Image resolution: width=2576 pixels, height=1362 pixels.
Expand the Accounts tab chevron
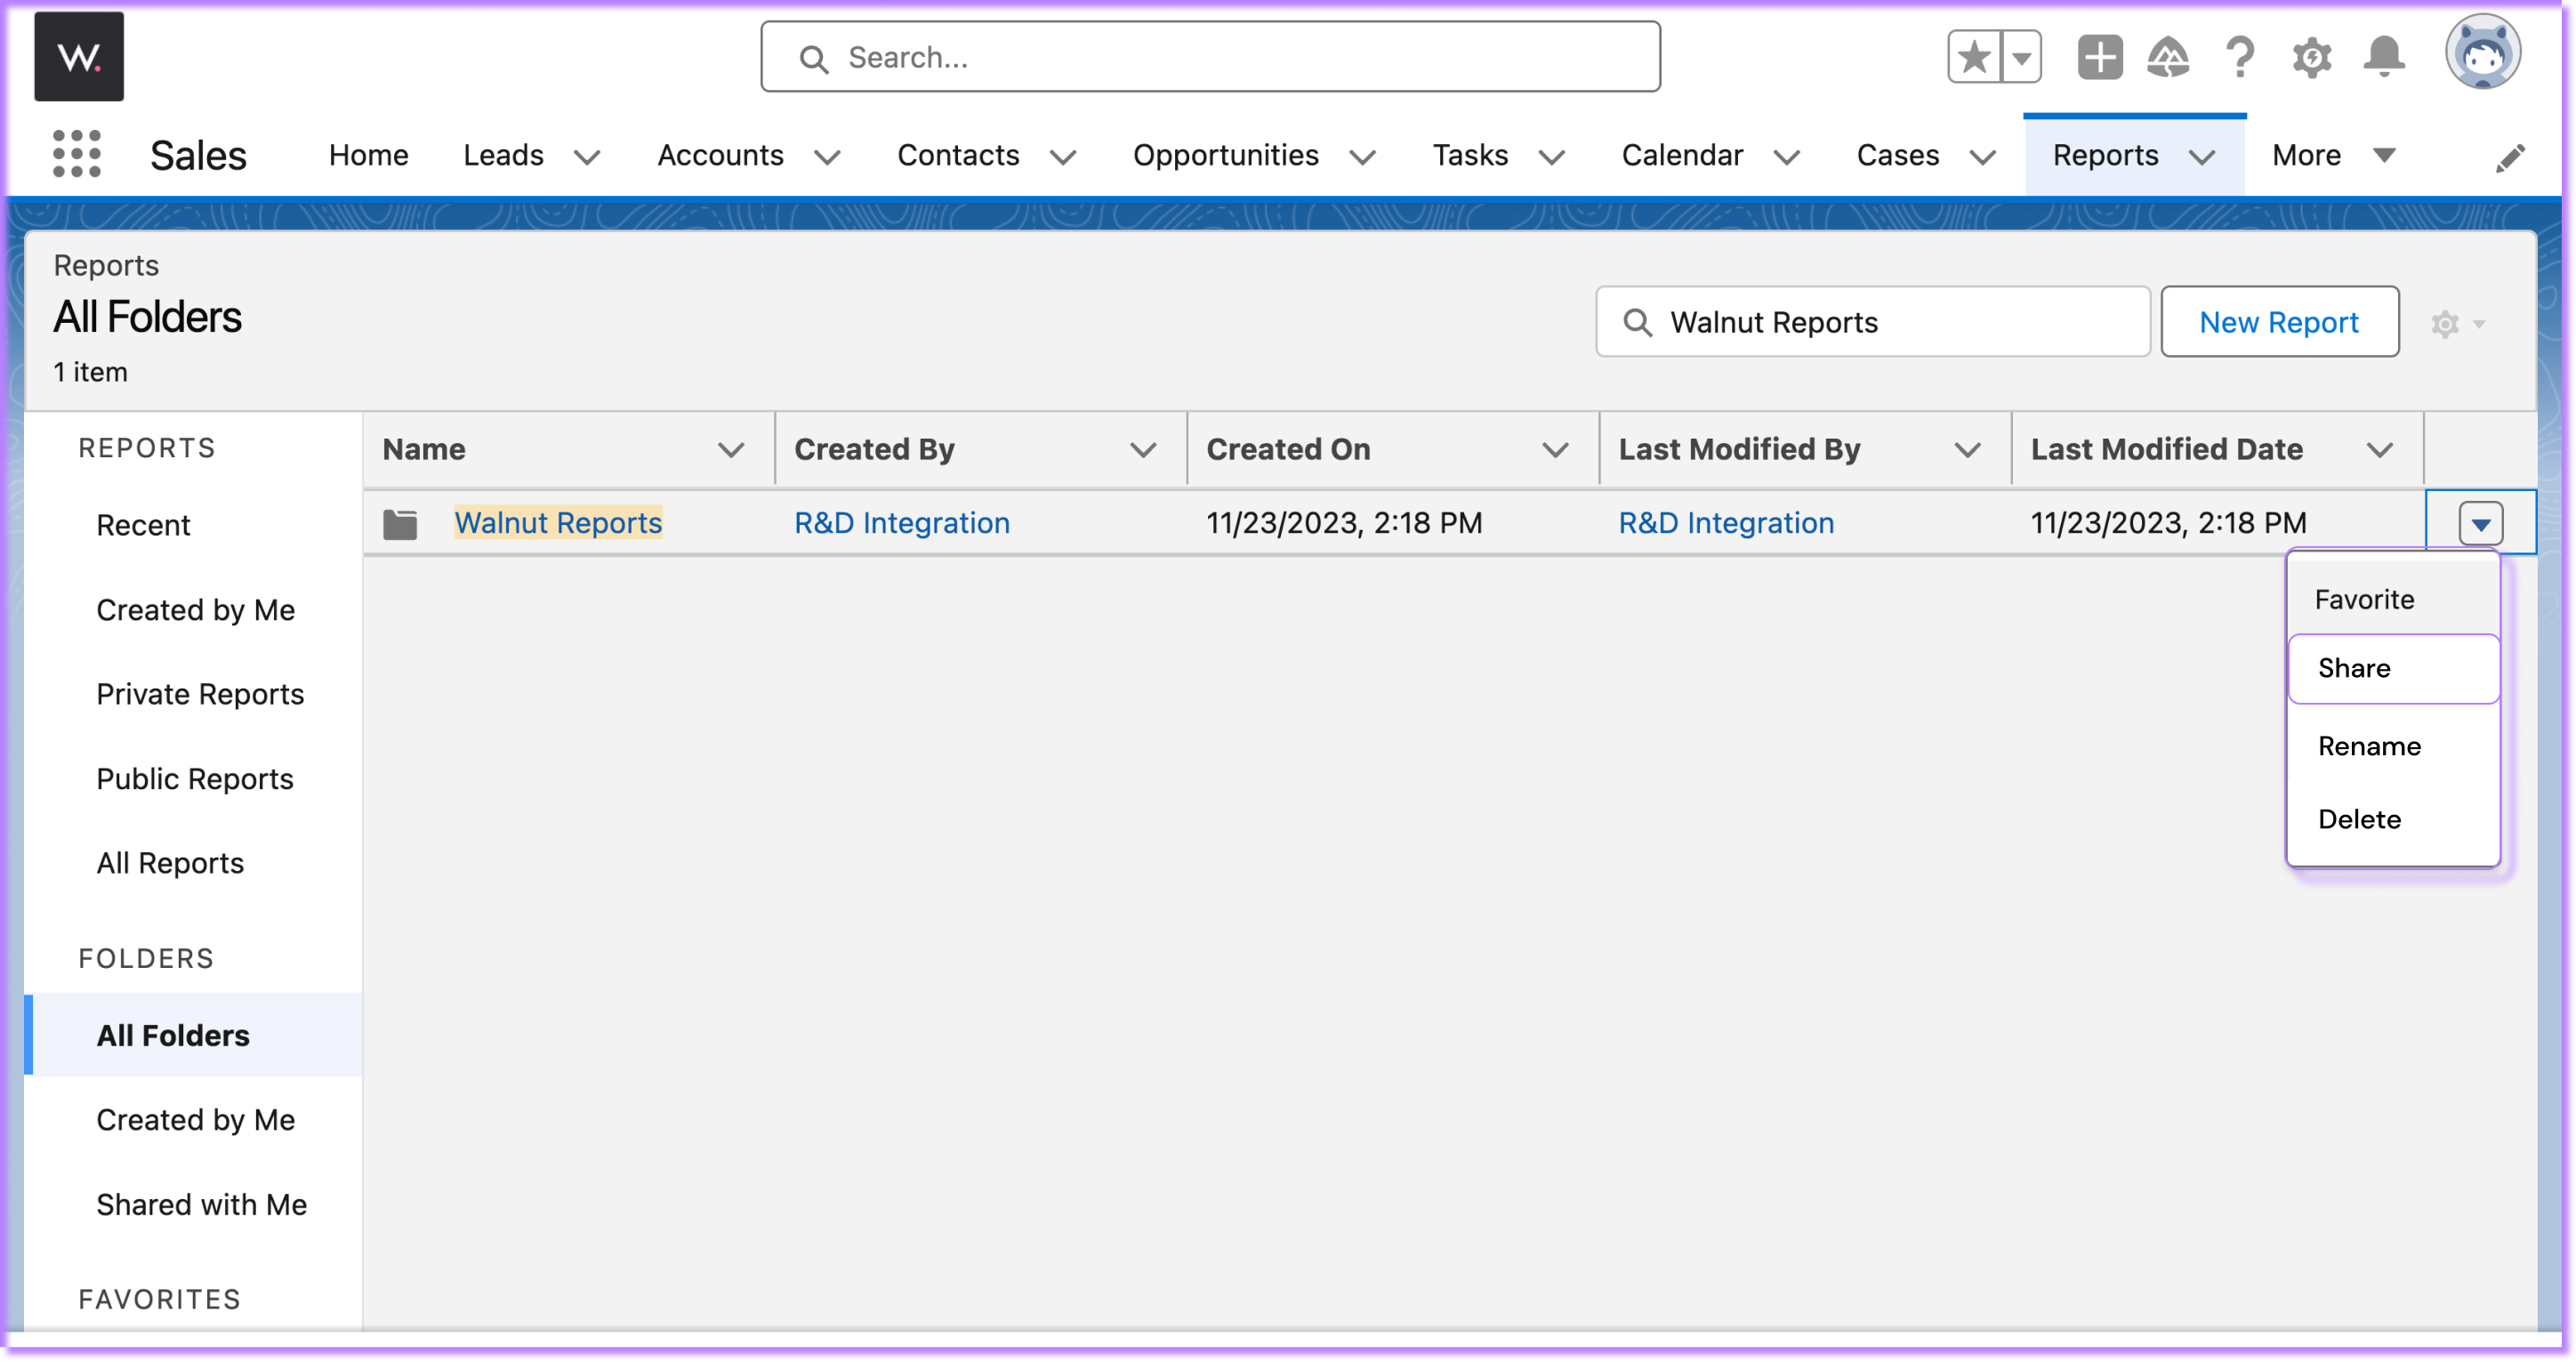coord(827,157)
